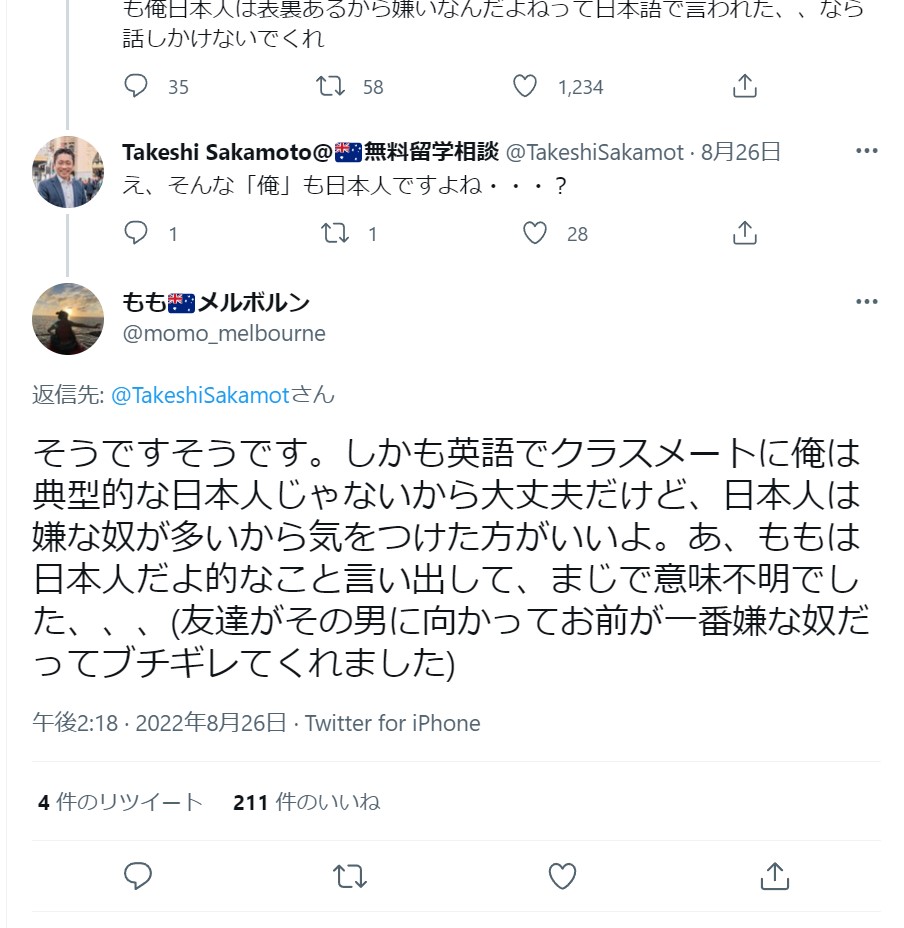904x928 pixels.
Task: Retweet the top tweet with 58 retweets
Action: point(330,87)
